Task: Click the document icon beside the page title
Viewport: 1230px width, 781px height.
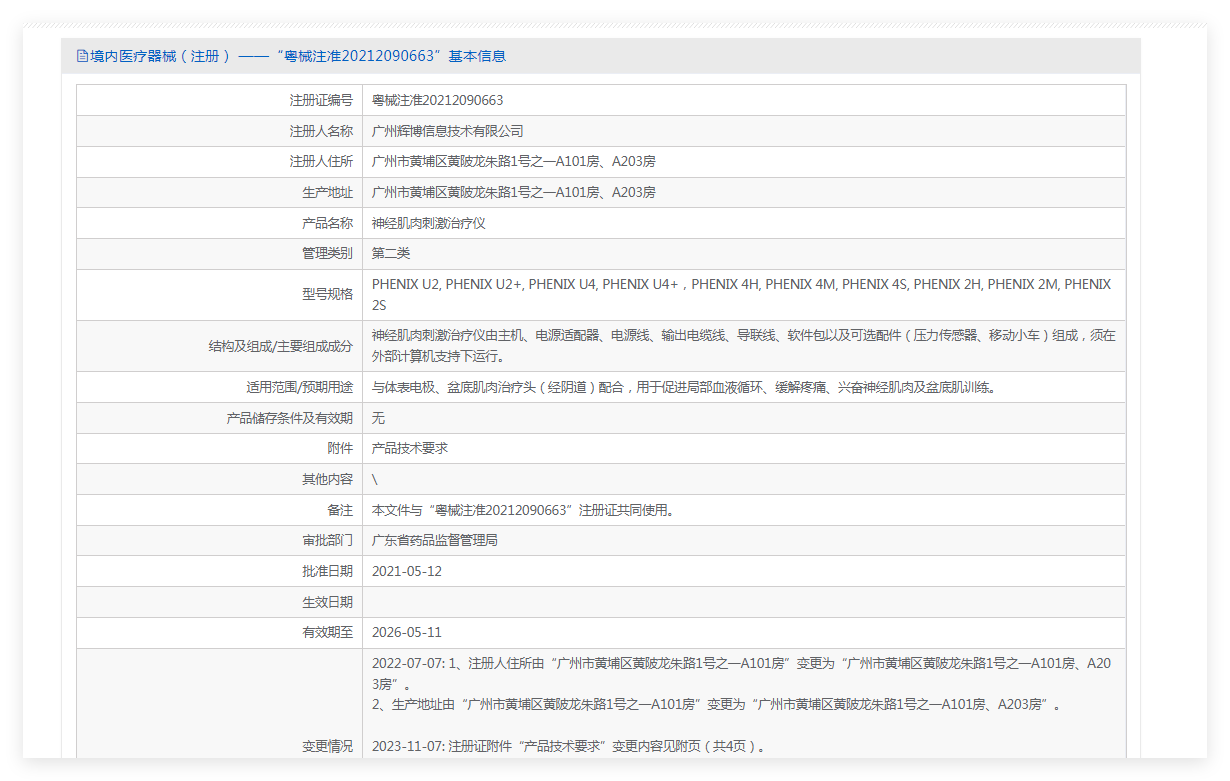Action: [83, 56]
